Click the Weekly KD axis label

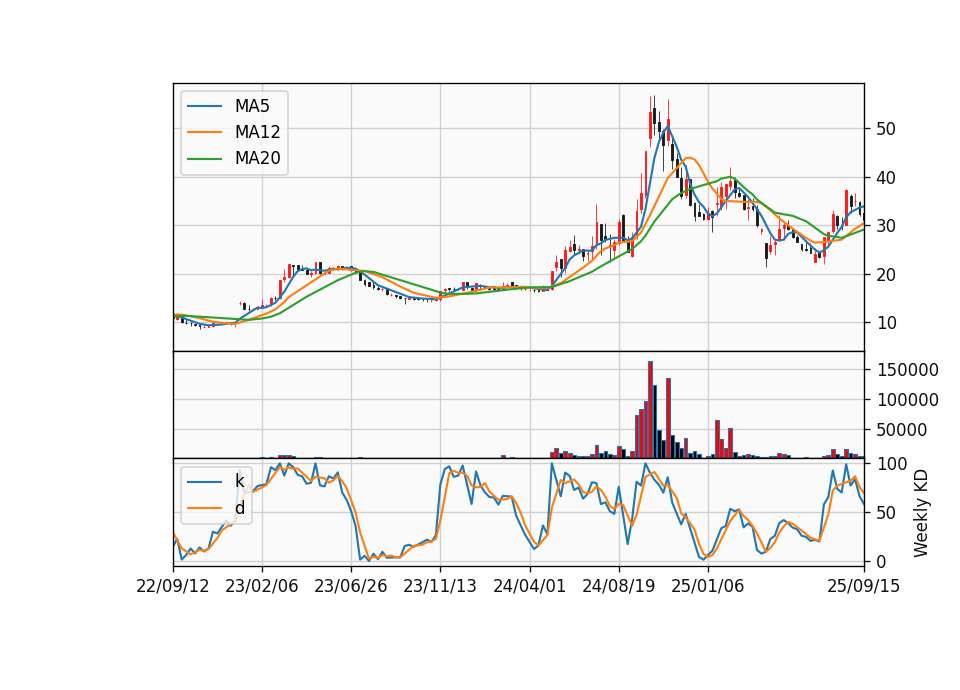[921, 513]
